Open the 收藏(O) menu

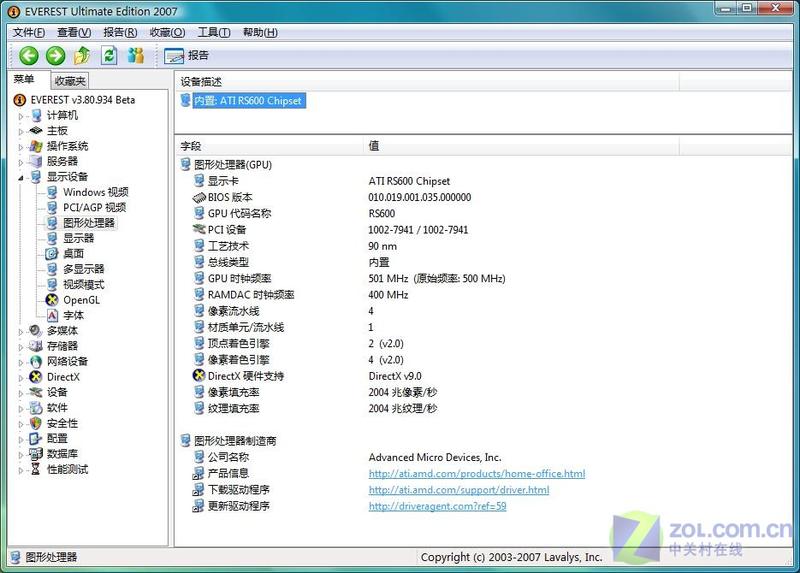tap(167, 32)
